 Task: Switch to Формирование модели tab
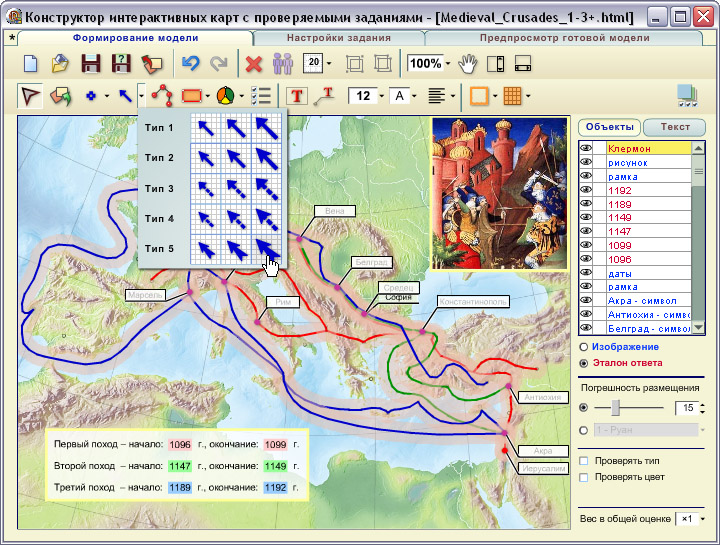(135, 38)
